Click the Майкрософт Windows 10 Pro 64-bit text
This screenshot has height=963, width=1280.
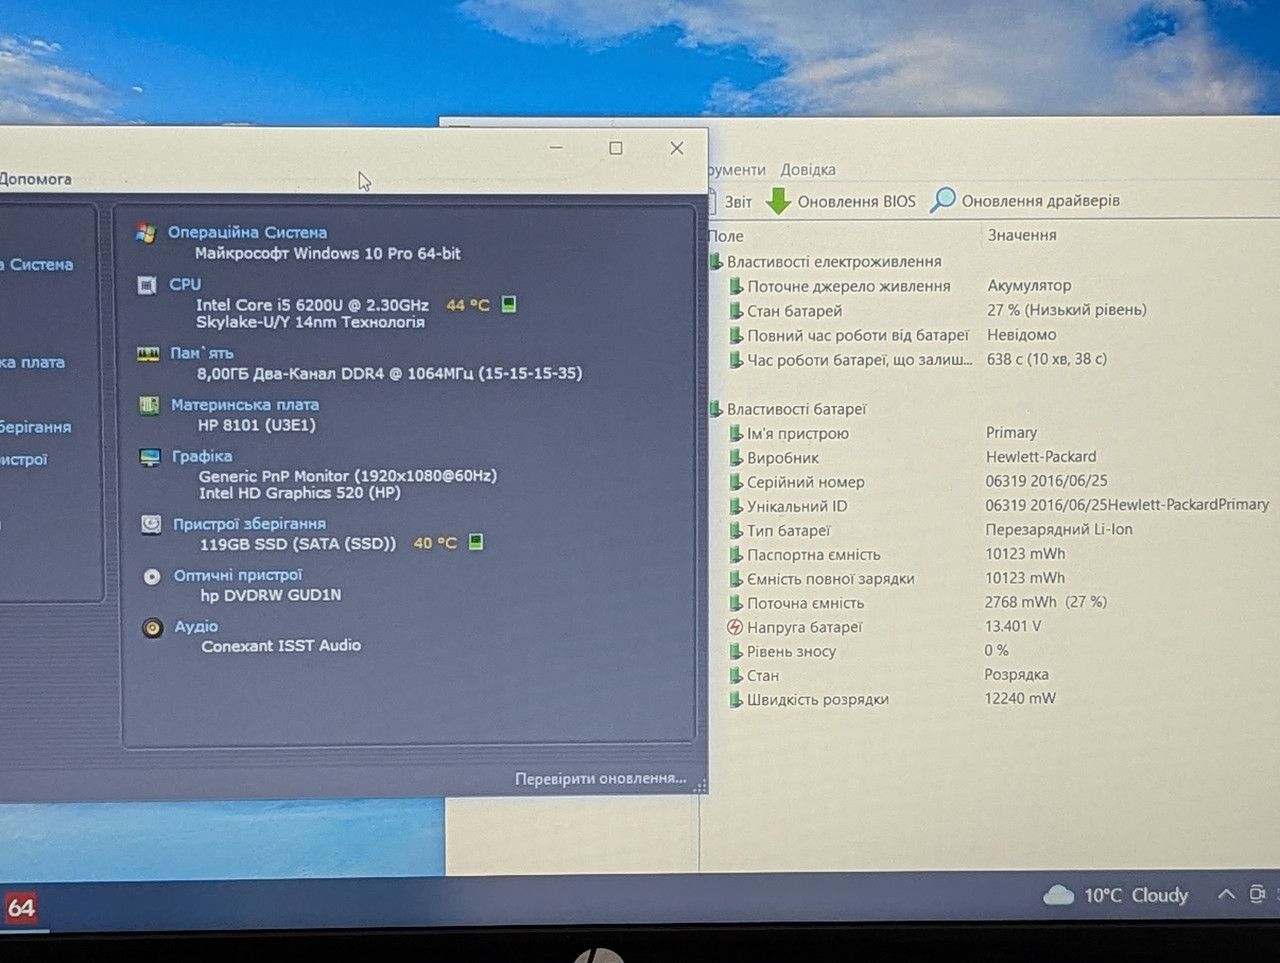pos(328,254)
